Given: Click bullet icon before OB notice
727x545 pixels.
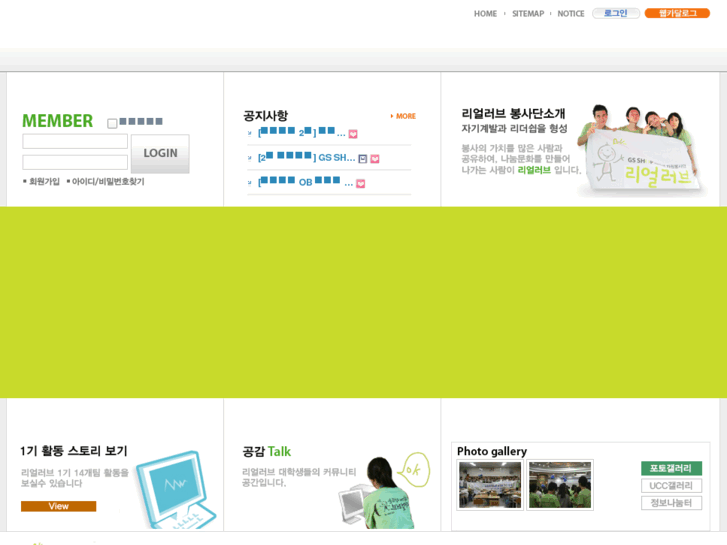Looking at the screenshot, I should [249, 183].
